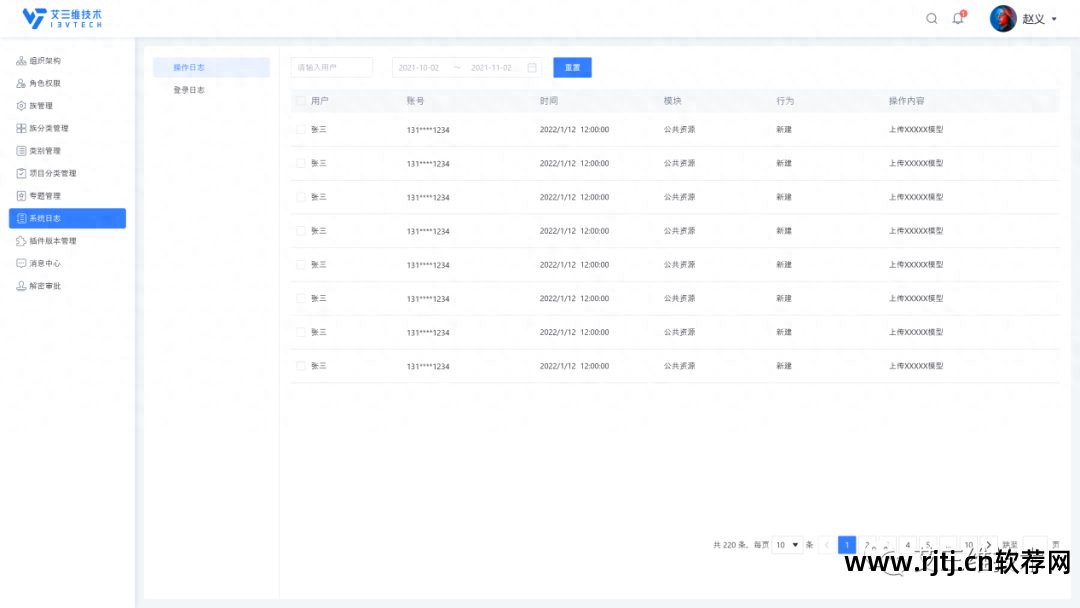Click the 赵义 user avatar
Image resolution: width=1080 pixels, height=608 pixels.
tap(1003, 19)
